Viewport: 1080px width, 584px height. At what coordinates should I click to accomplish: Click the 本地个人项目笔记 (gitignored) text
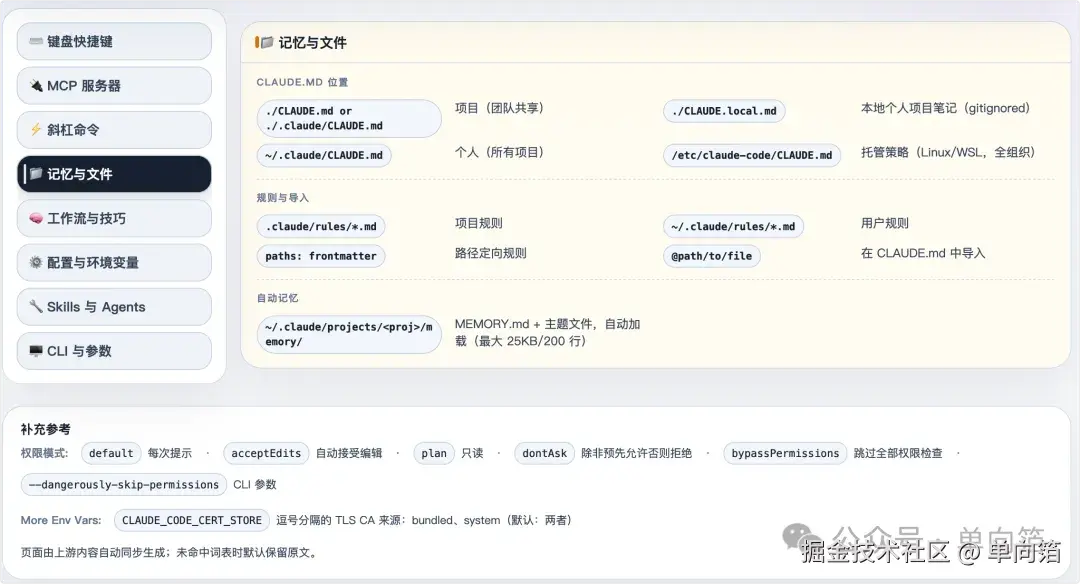pos(946,108)
